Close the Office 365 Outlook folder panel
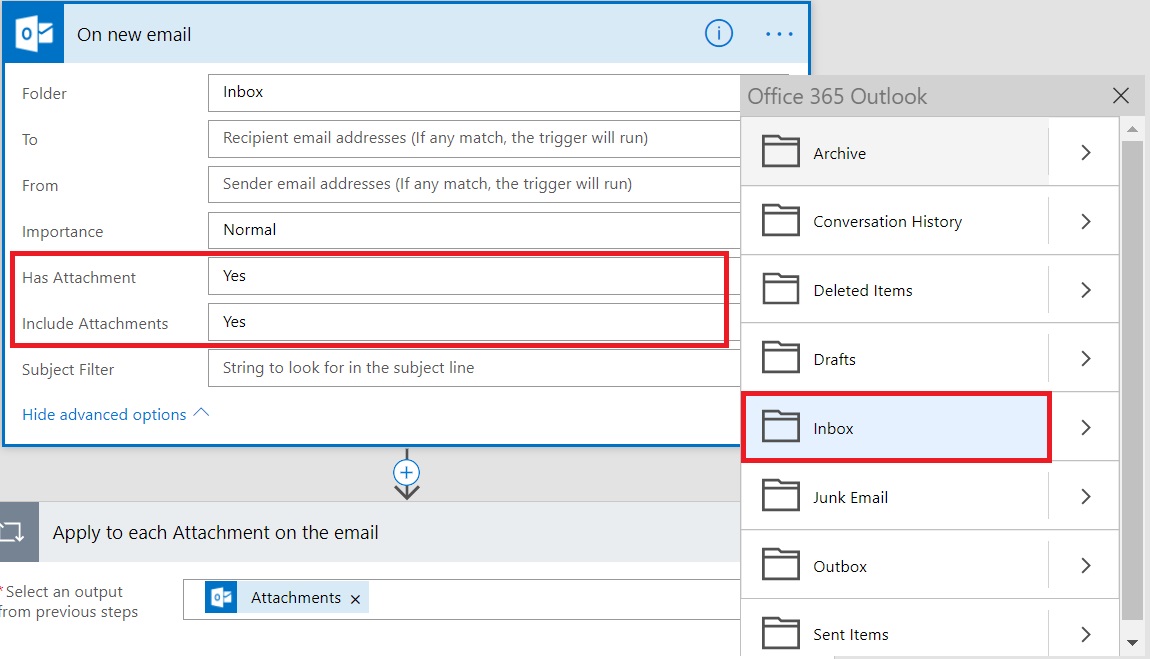 1121,95
